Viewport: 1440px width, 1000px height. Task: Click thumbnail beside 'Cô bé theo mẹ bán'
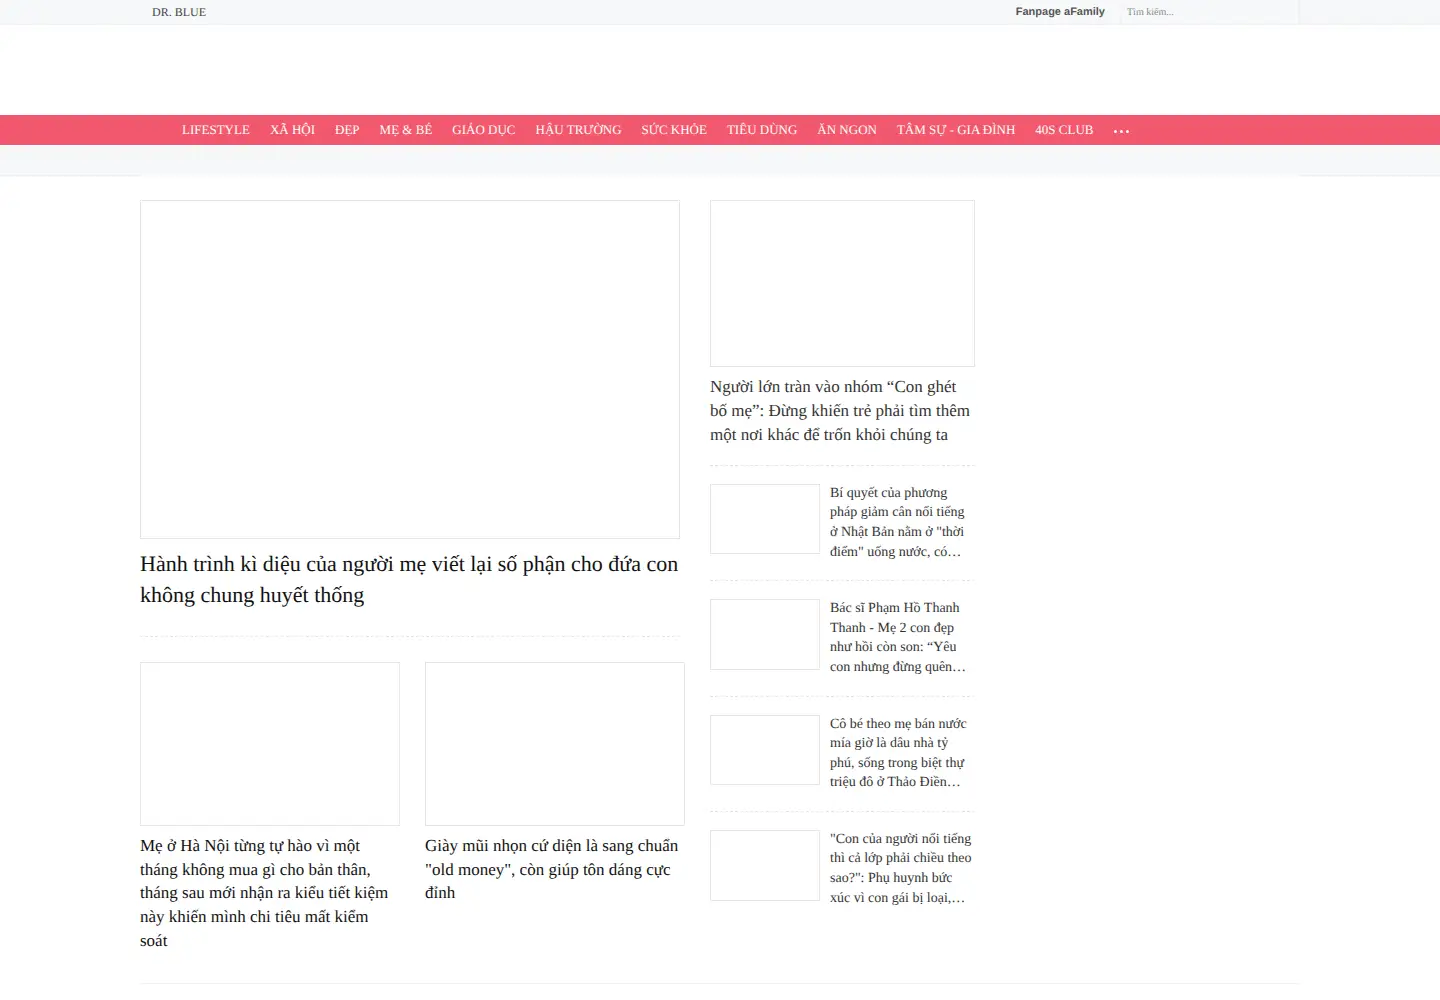(765, 750)
